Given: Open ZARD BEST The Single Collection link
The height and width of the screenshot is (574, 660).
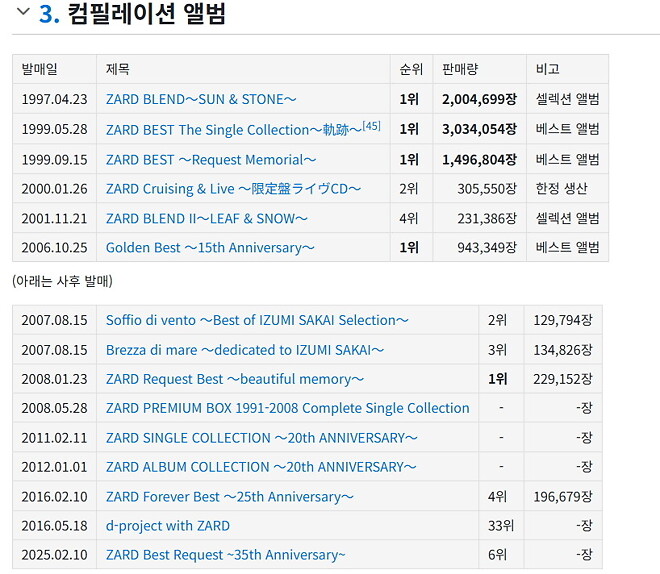Looking at the screenshot, I should point(234,130).
